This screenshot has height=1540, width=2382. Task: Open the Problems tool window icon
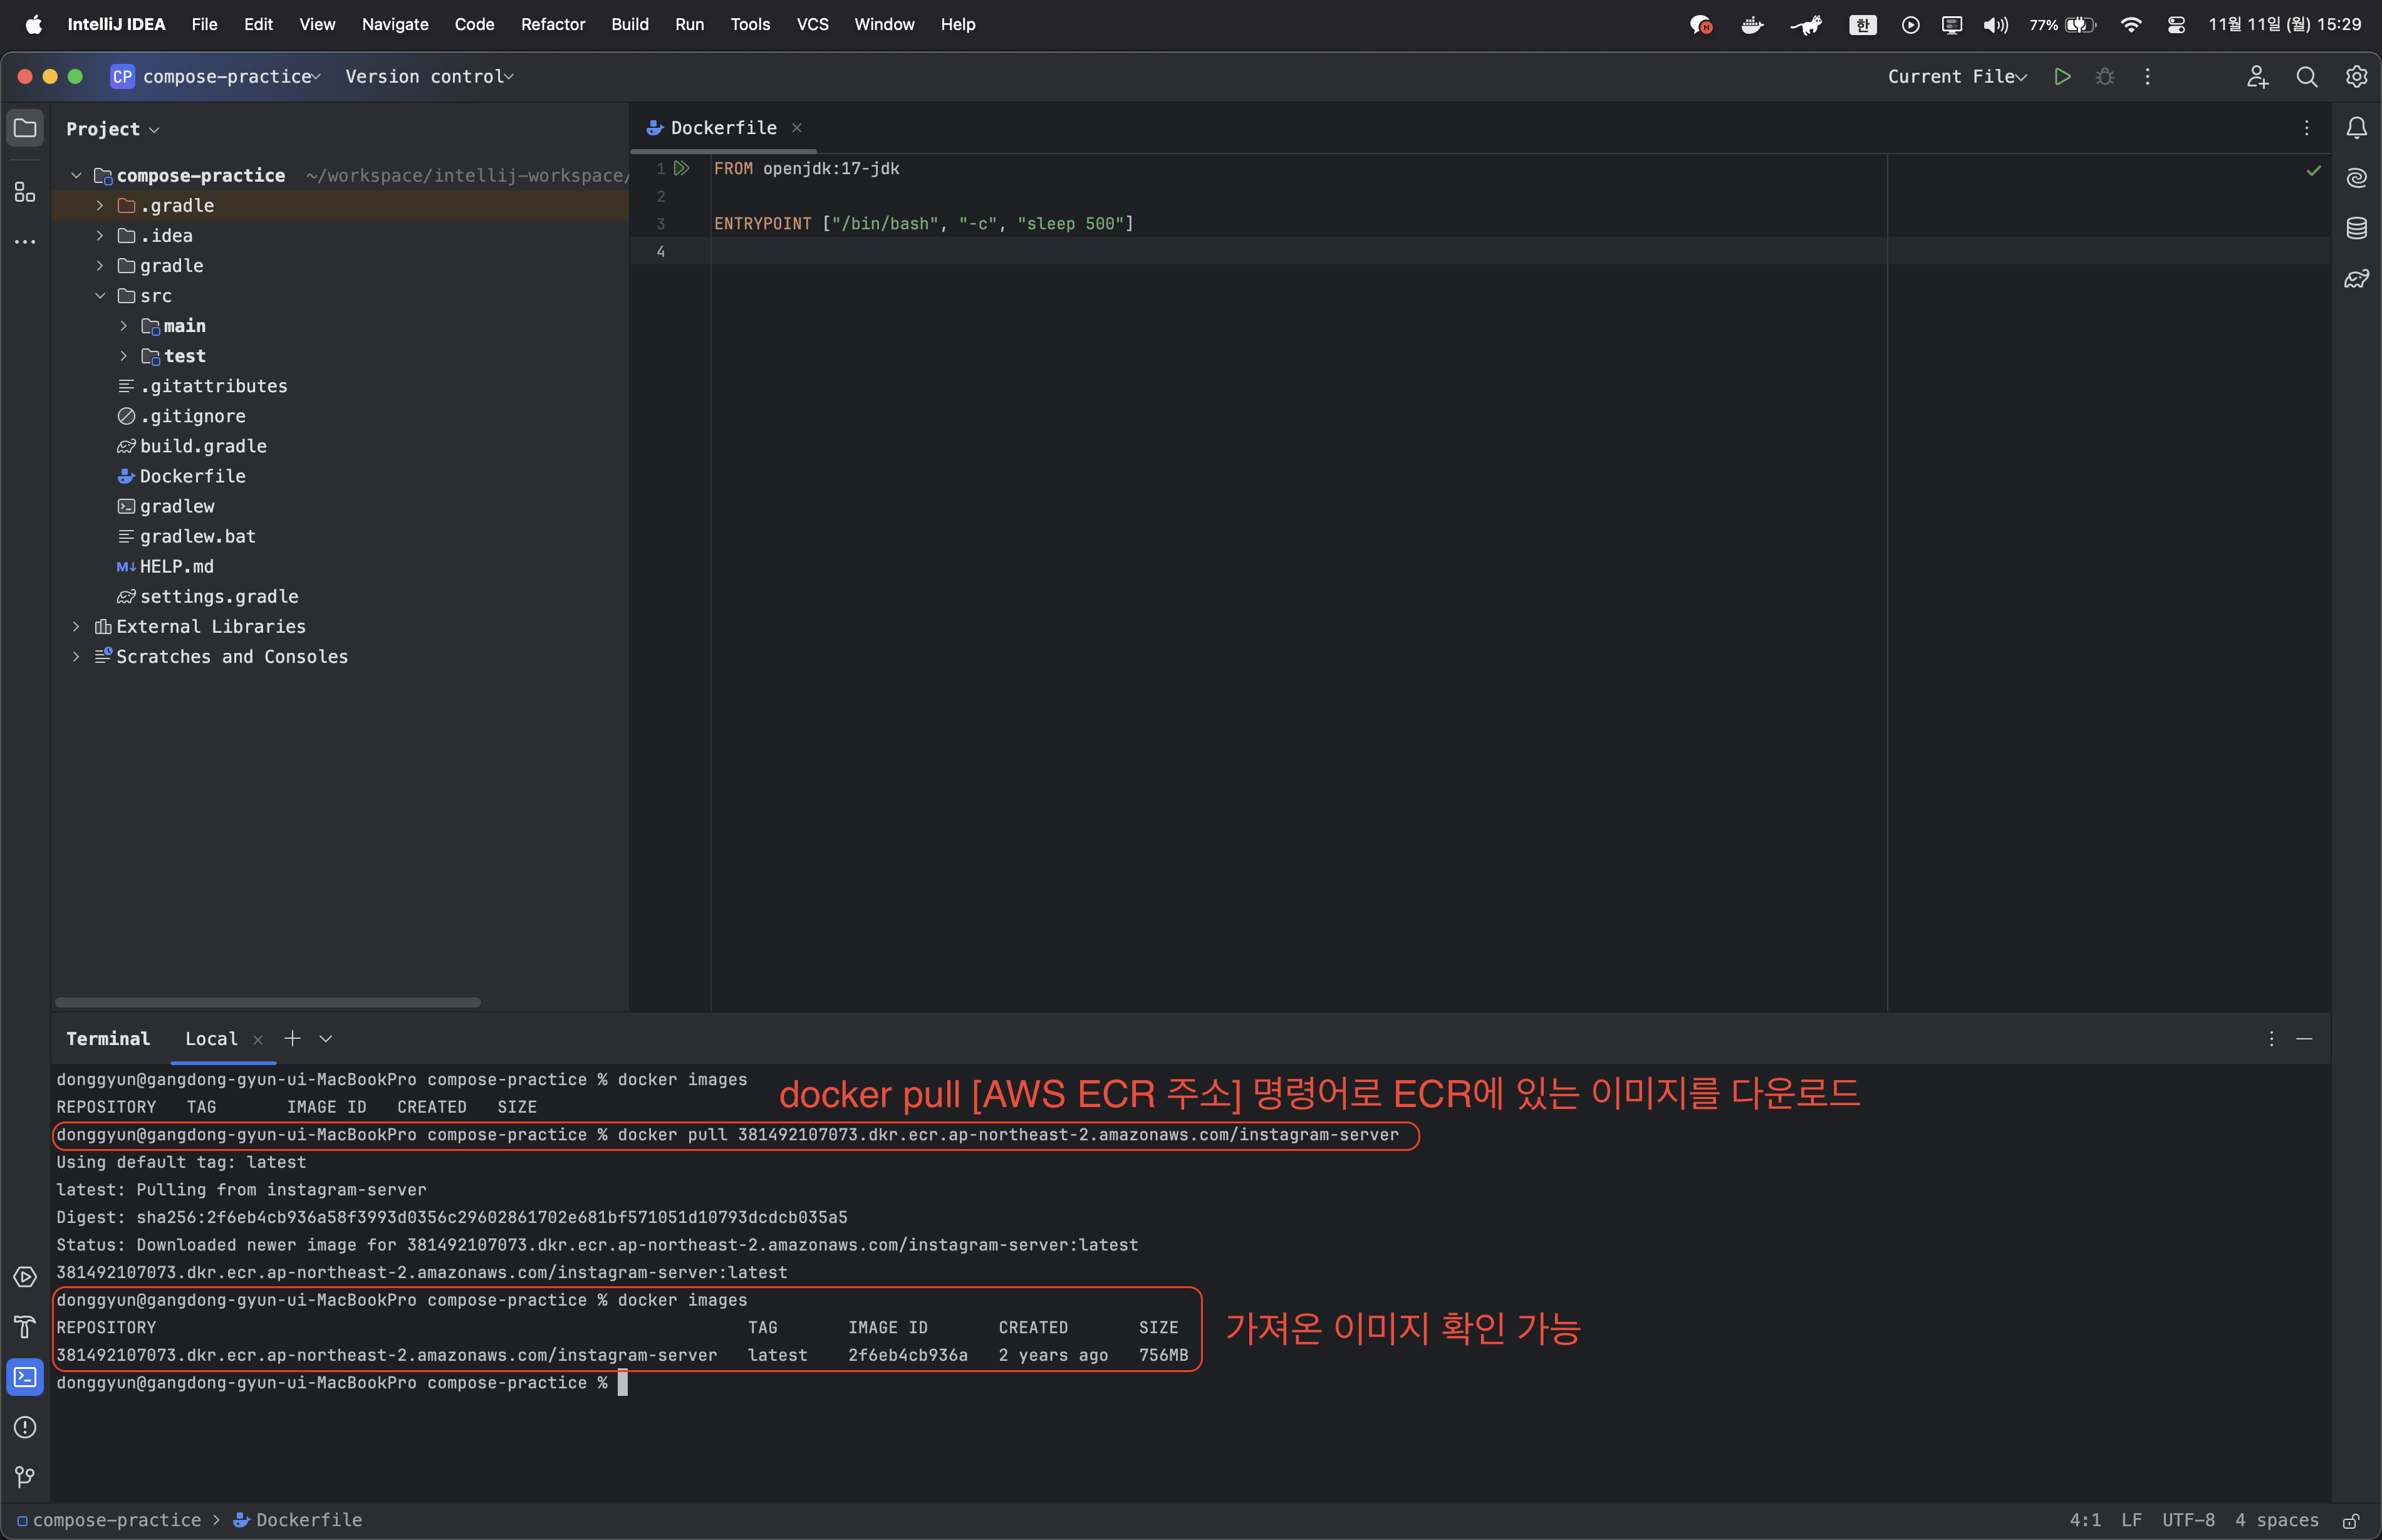pos(25,1427)
